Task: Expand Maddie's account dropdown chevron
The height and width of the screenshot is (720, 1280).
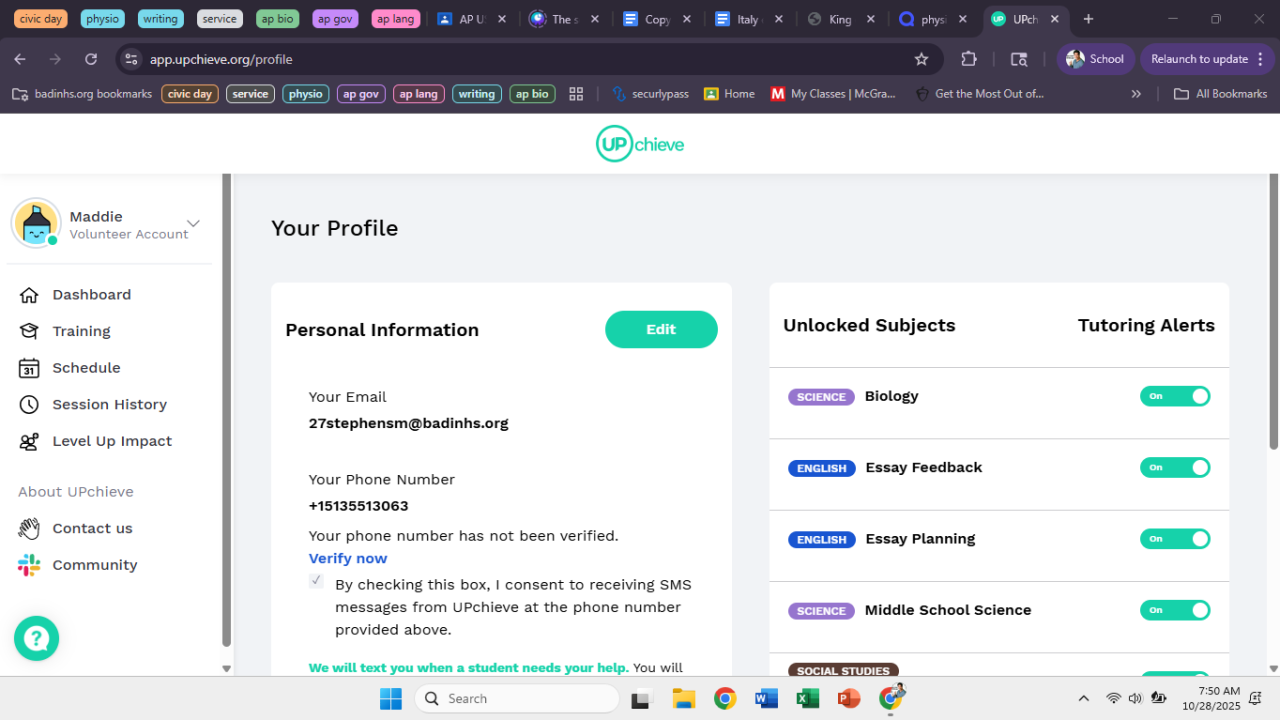Action: point(194,223)
